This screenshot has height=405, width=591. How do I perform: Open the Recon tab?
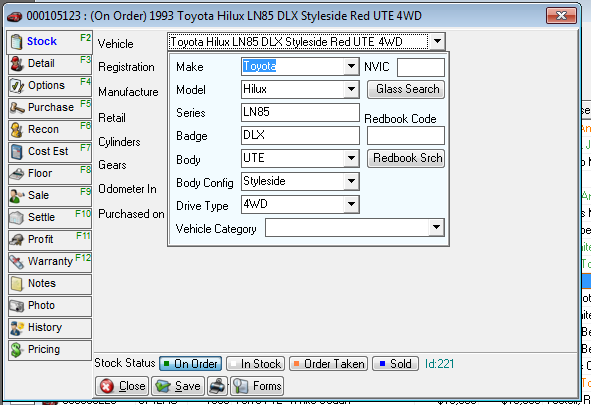pyautogui.click(x=50, y=130)
